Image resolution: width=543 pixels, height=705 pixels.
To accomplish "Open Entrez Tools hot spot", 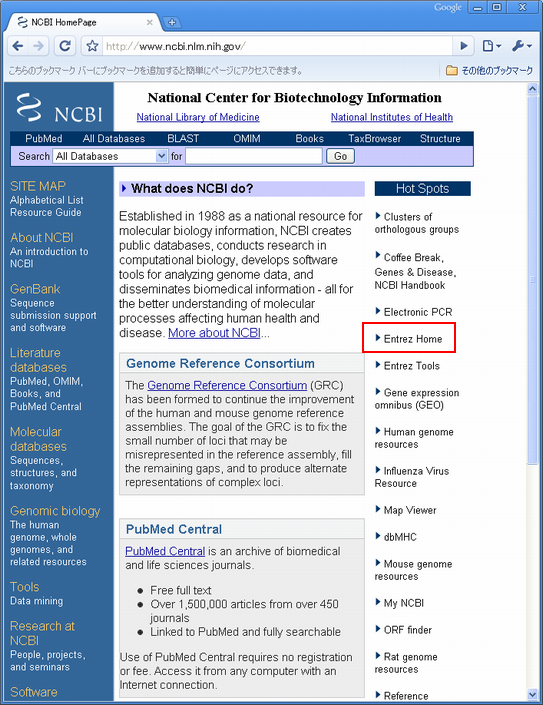I will coord(411,366).
